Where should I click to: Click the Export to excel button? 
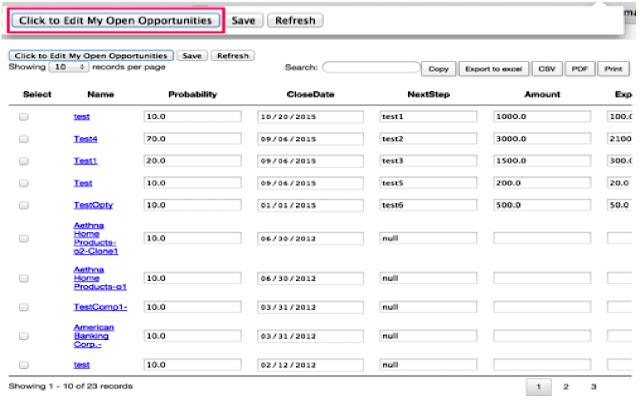coord(493,69)
